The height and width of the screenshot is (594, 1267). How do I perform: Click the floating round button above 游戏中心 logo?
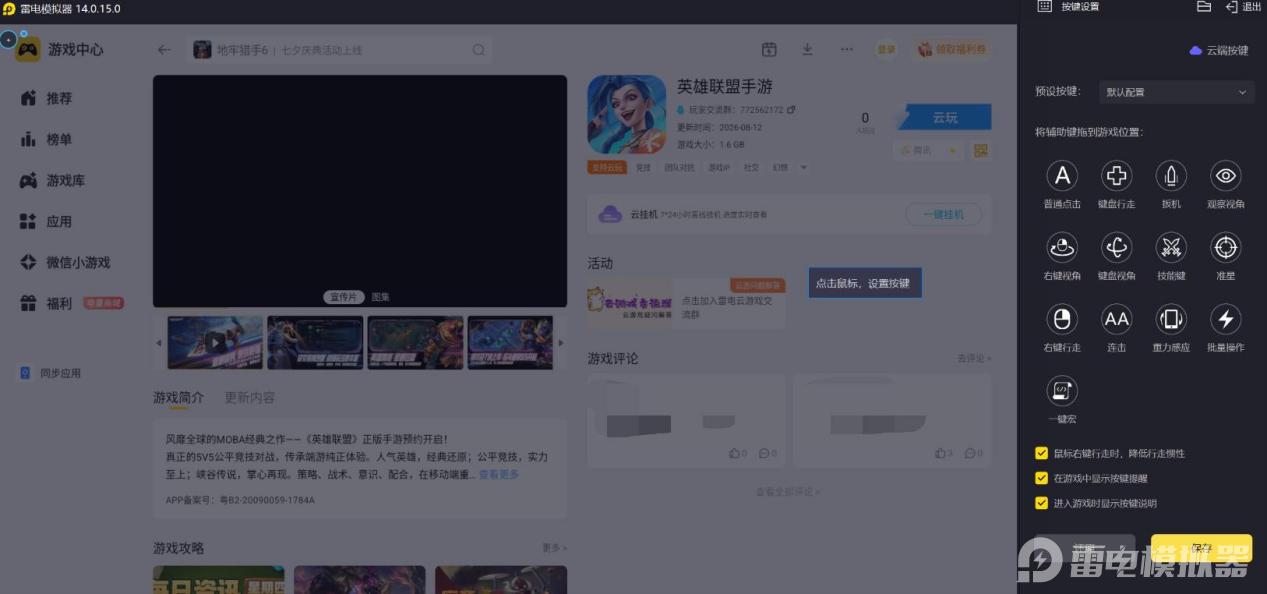[8, 40]
